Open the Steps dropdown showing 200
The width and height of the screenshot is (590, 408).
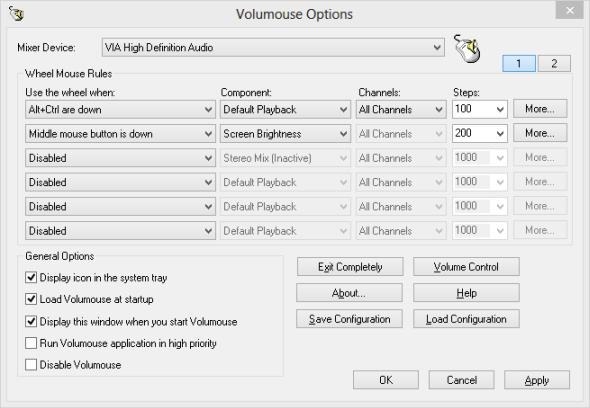(x=480, y=133)
